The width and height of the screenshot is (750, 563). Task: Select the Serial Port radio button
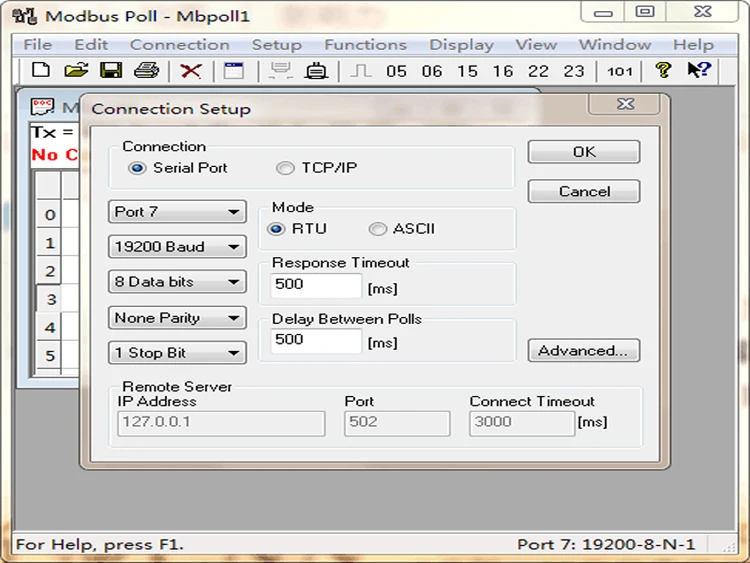pos(137,168)
